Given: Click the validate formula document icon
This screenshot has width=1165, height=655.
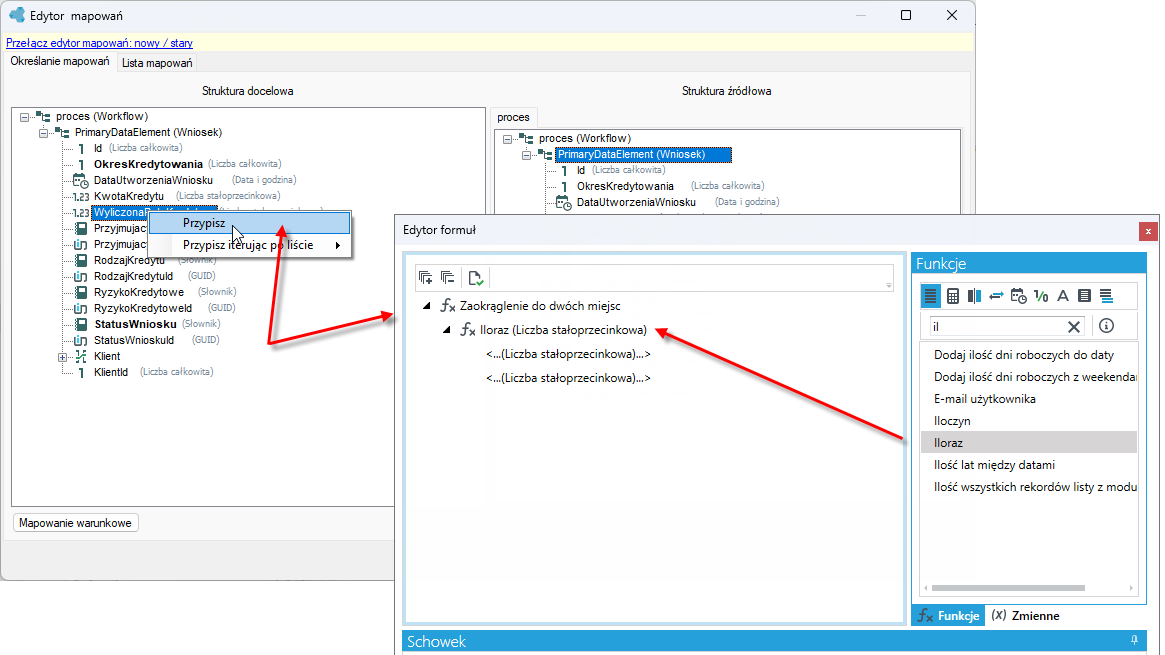Looking at the screenshot, I should (476, 278).
